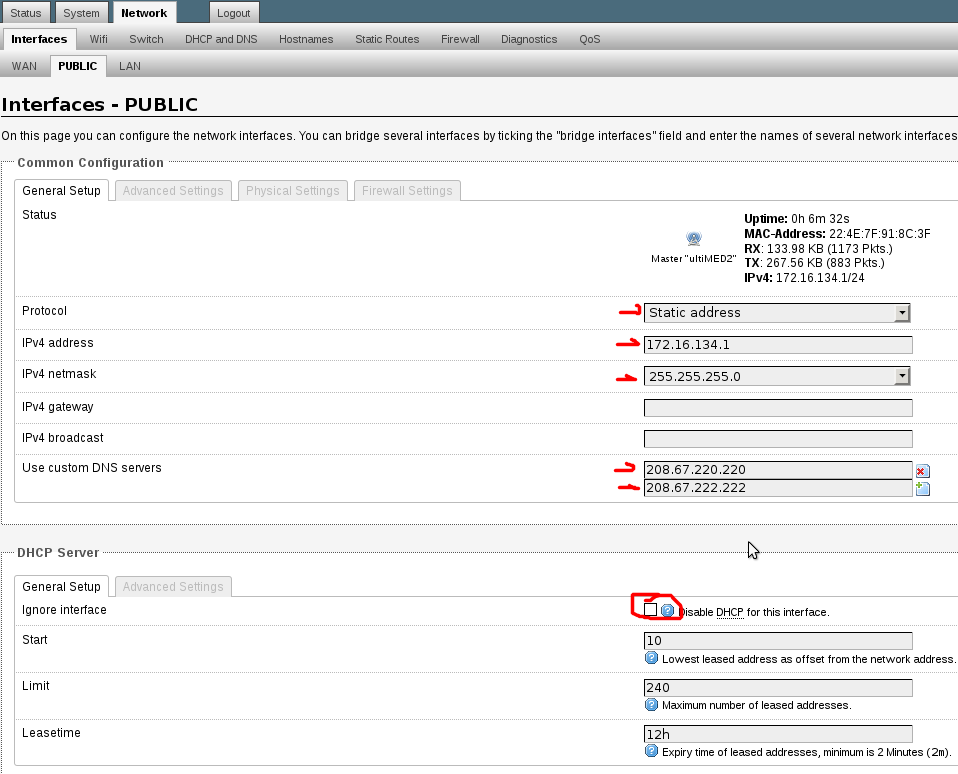
Task: Click the help icon for Lowest leased address
Action: click(x=651, y=658)
